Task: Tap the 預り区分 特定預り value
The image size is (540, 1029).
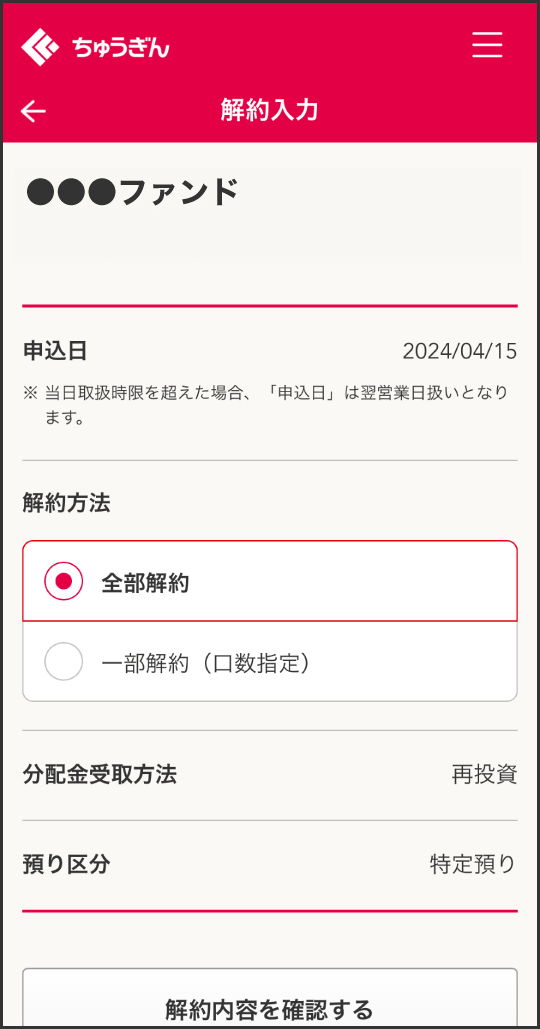Action: (x=473, y=864)
